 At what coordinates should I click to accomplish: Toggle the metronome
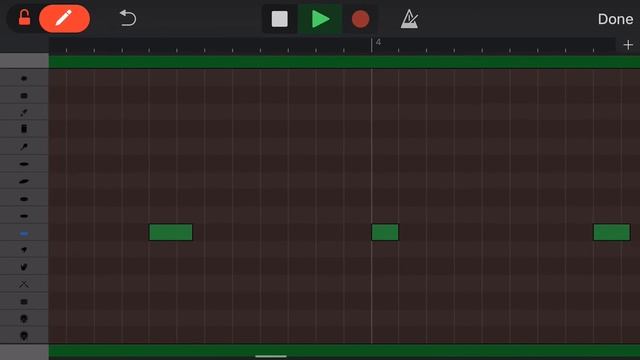point(409,19)
